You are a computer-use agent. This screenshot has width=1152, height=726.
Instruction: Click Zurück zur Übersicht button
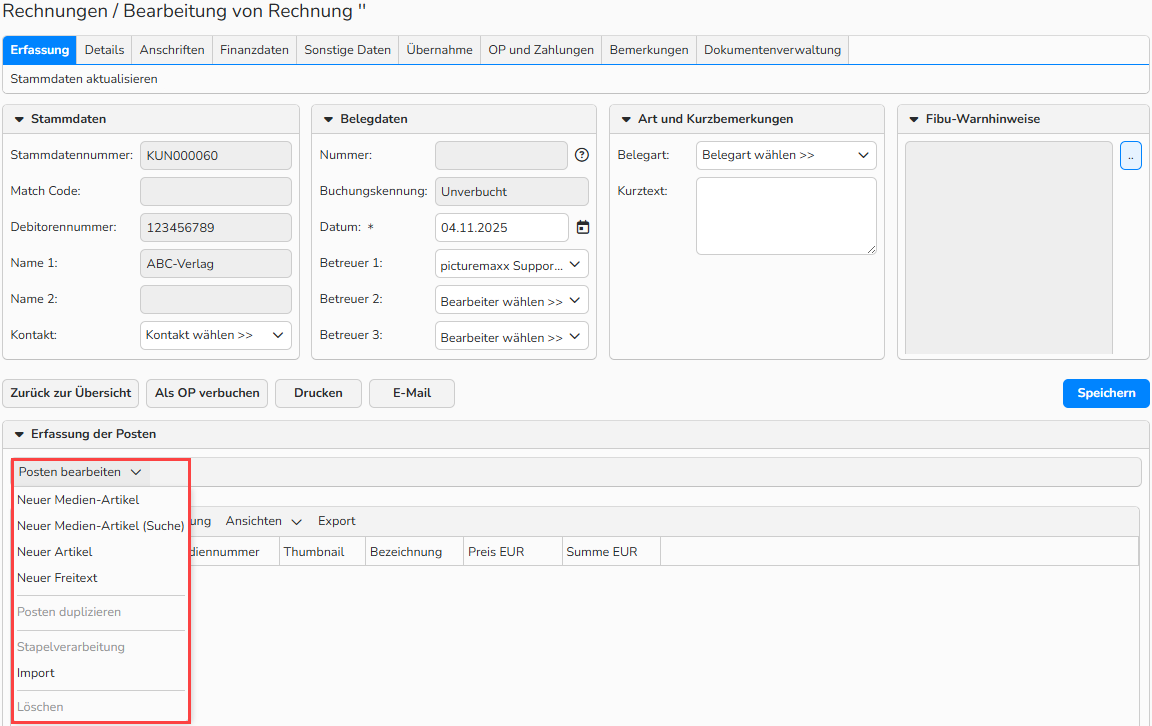(x=71, y=393)
